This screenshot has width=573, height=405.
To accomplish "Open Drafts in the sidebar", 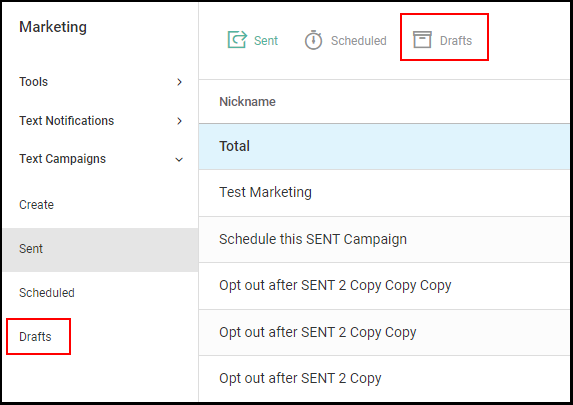I will tap(35, 337).
